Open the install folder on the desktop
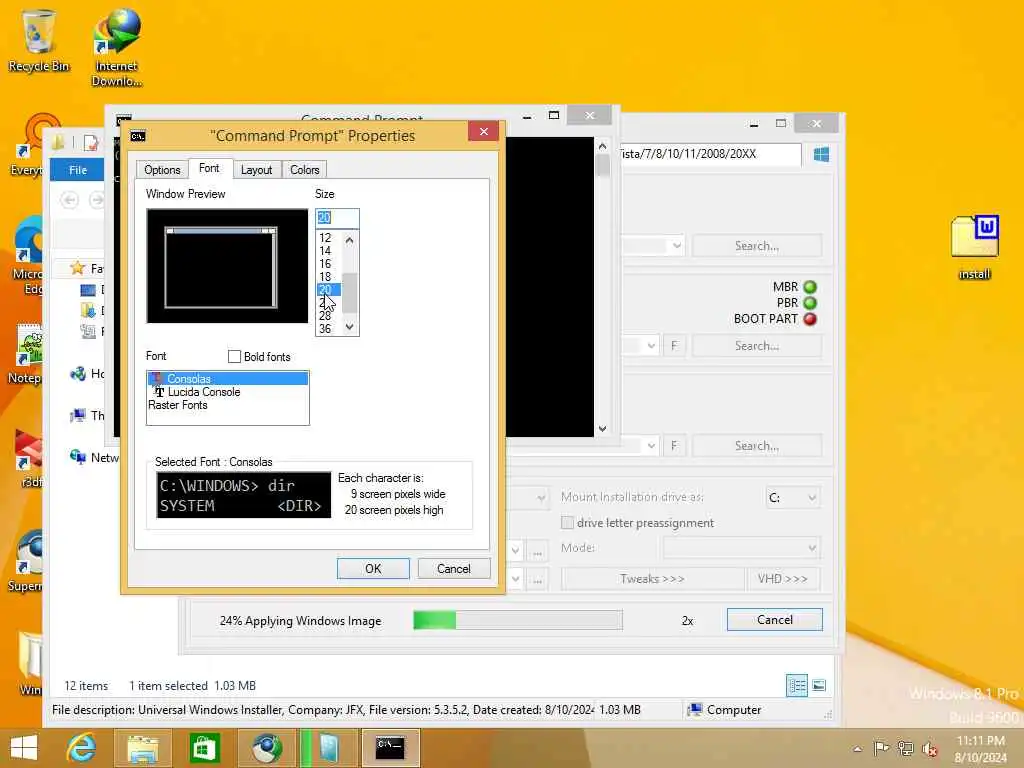This screenshot has height=768, width=1024. [x=974, y=247]
